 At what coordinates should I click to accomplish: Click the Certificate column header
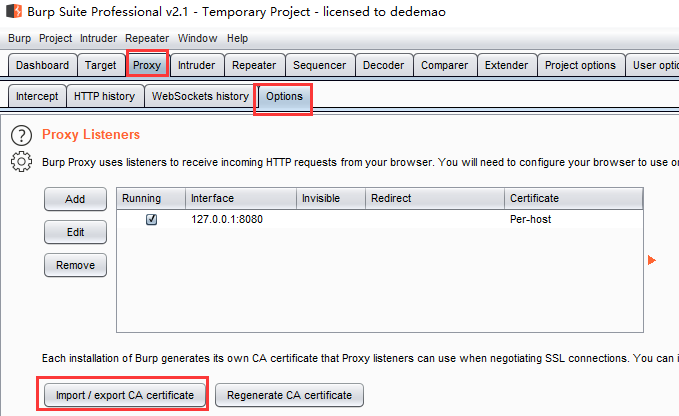click(x=574, y=198)
